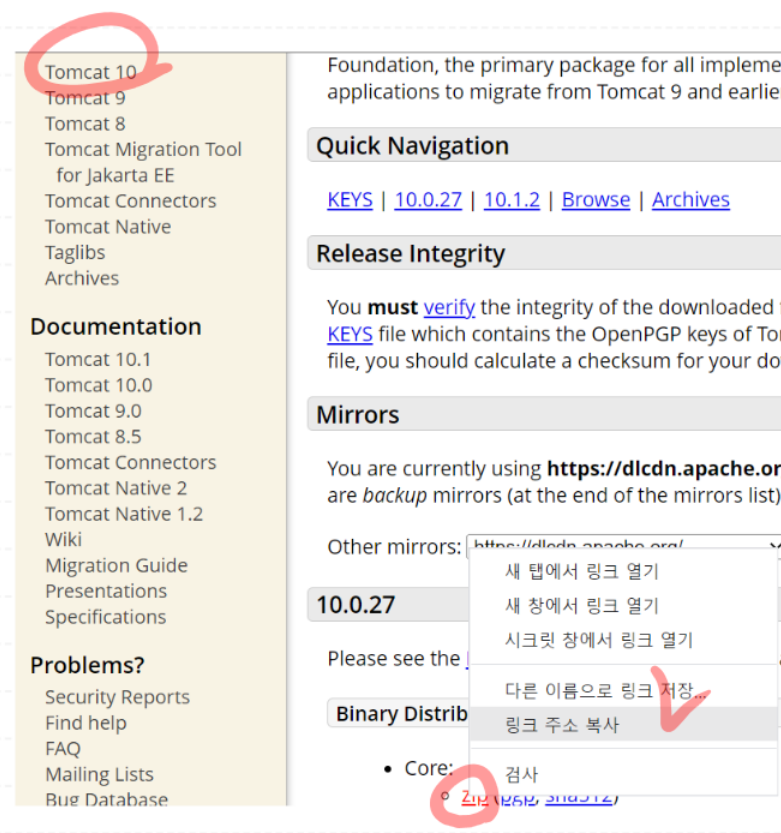Open the Taglibs link
The image size is (781, 833).
pyautogui.click(x=75, y=253)
